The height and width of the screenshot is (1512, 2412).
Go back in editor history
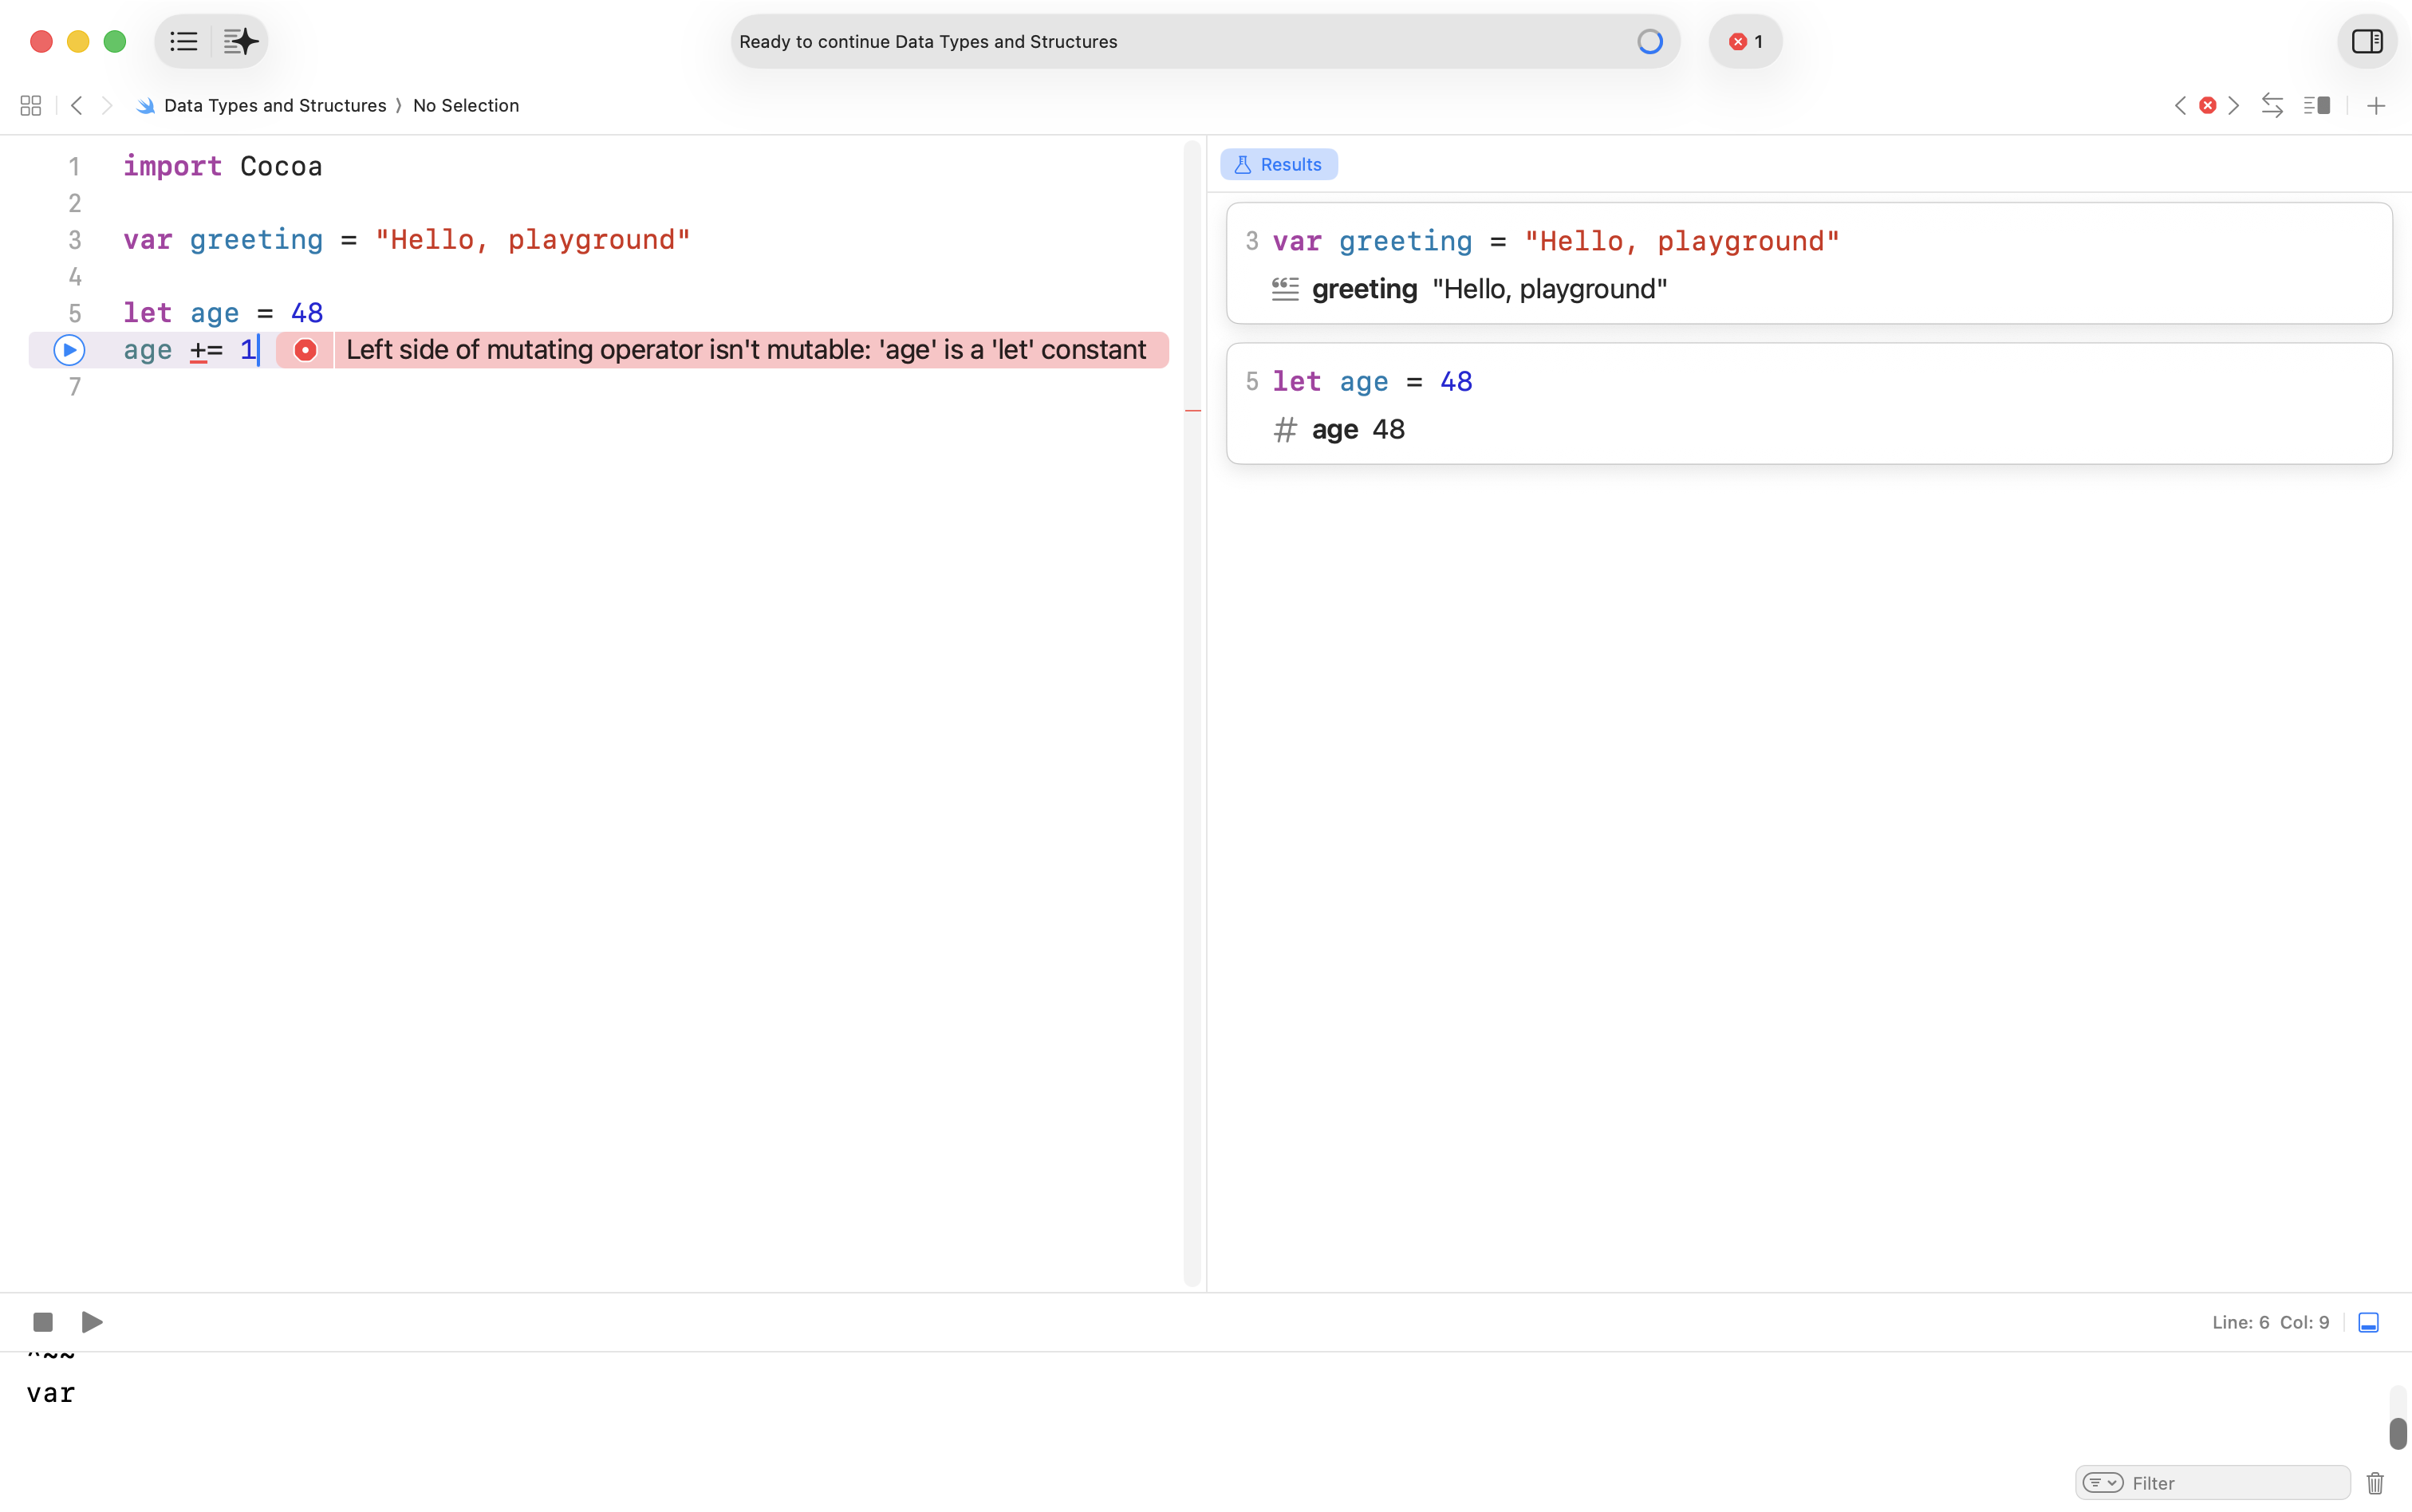(77, 106)
